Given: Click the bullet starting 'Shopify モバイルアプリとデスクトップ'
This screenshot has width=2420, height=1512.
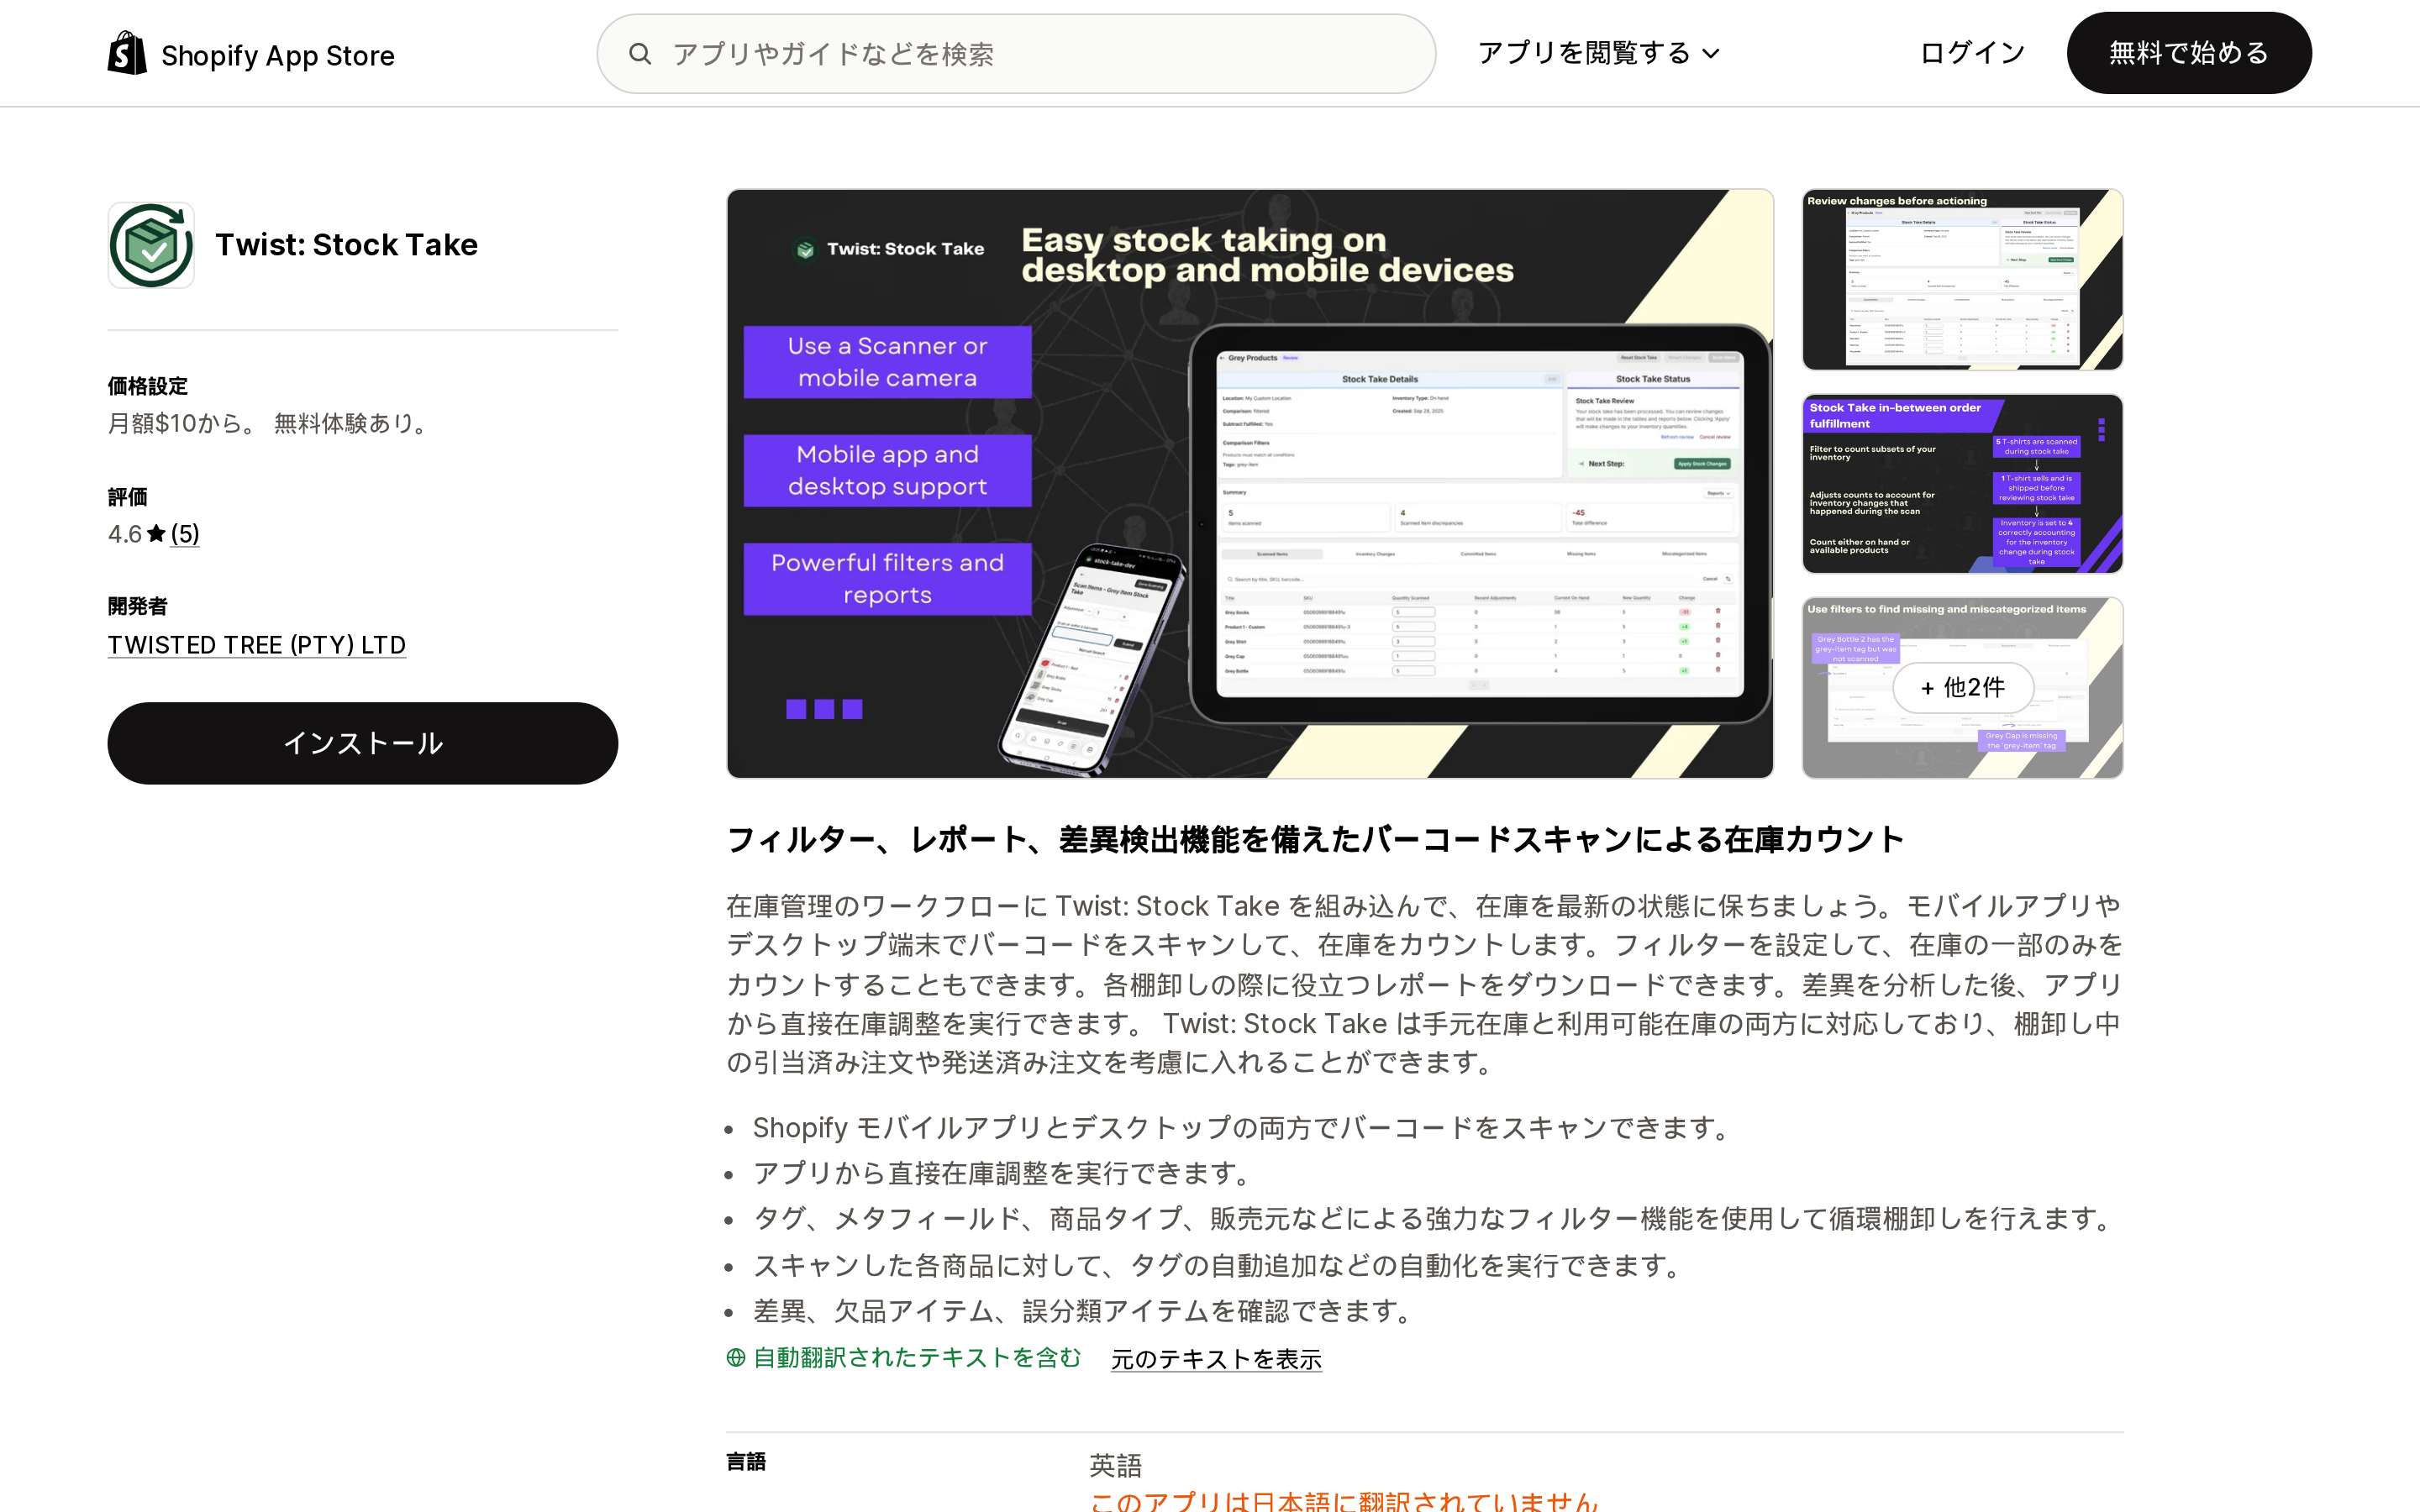Looking at the screenshot, I should 1243,1128.
